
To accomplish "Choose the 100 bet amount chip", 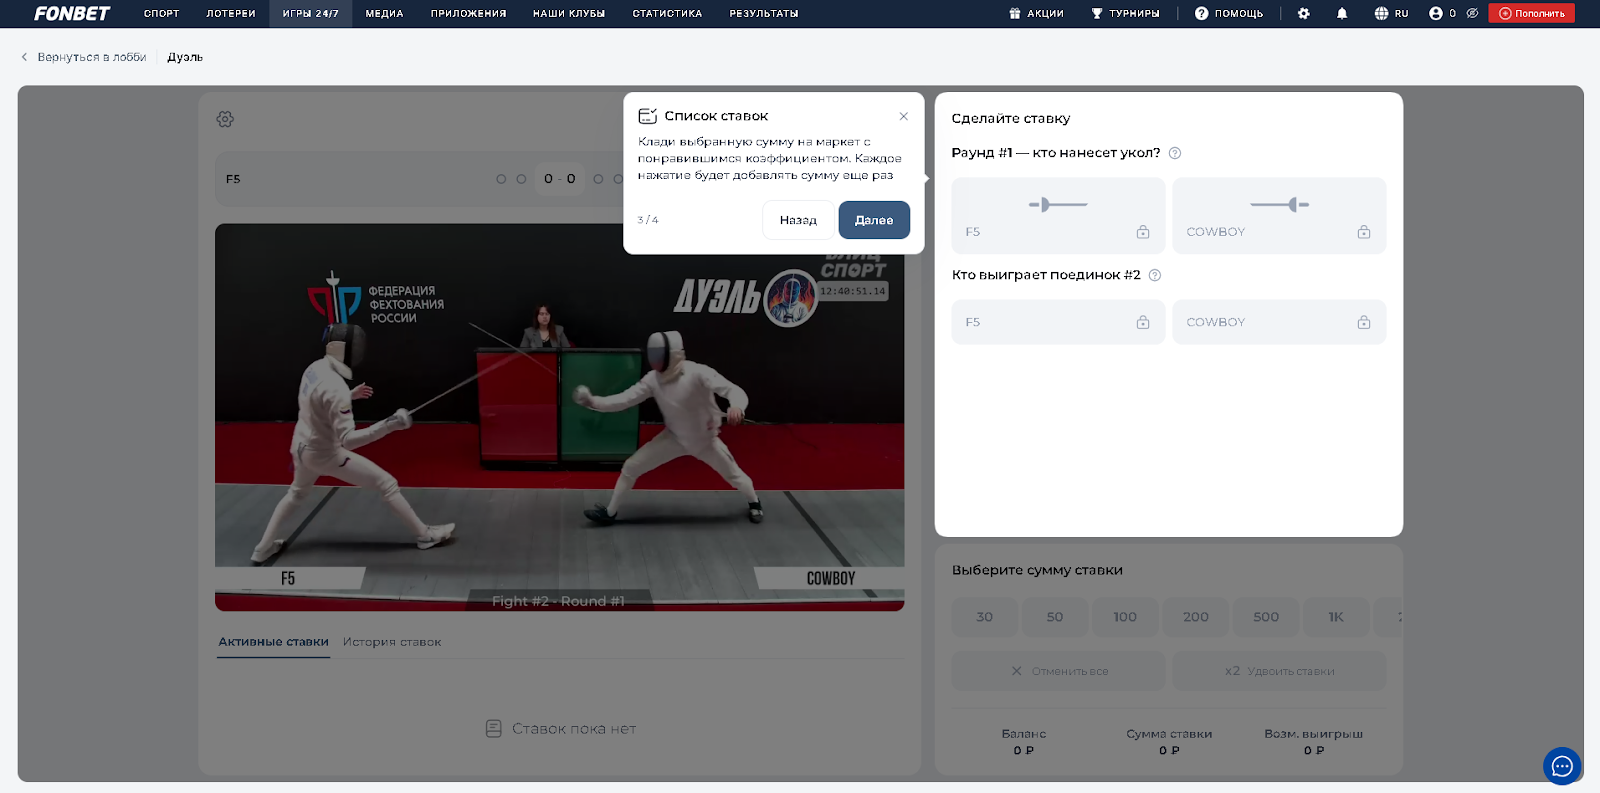I will click(1125, 617).
